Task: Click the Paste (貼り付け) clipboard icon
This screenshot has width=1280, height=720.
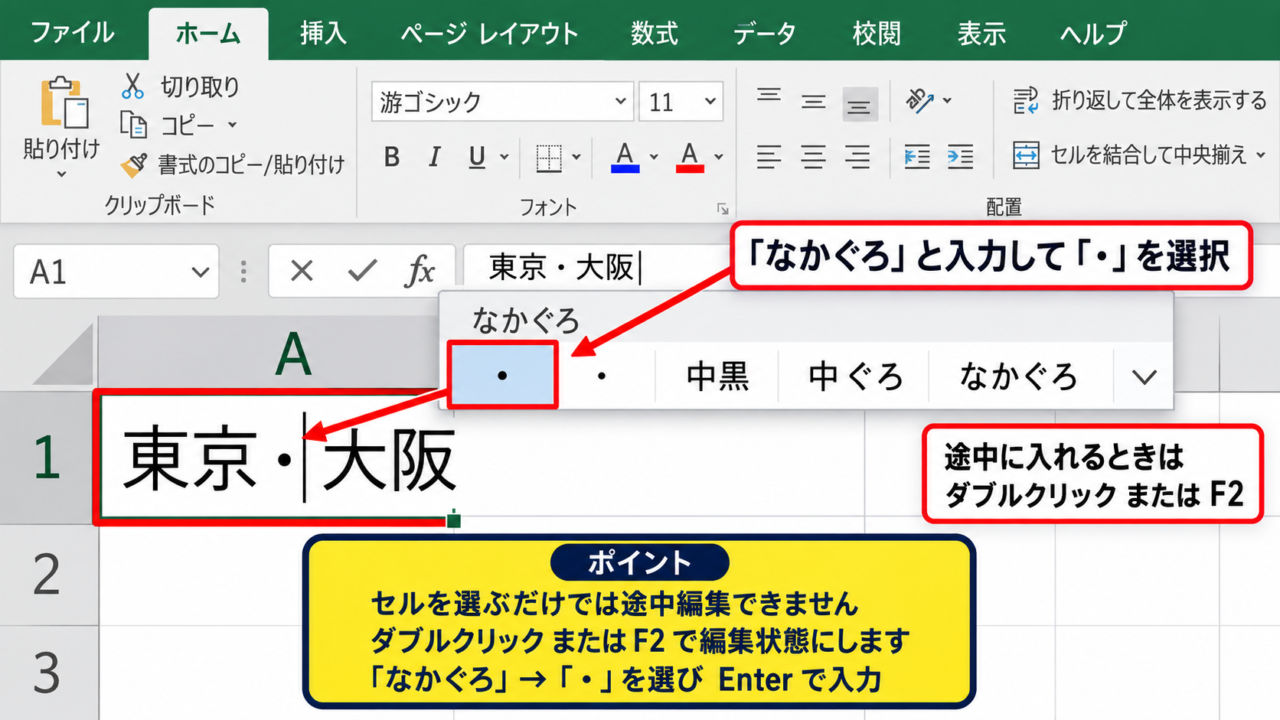Action: click(64, 104)
